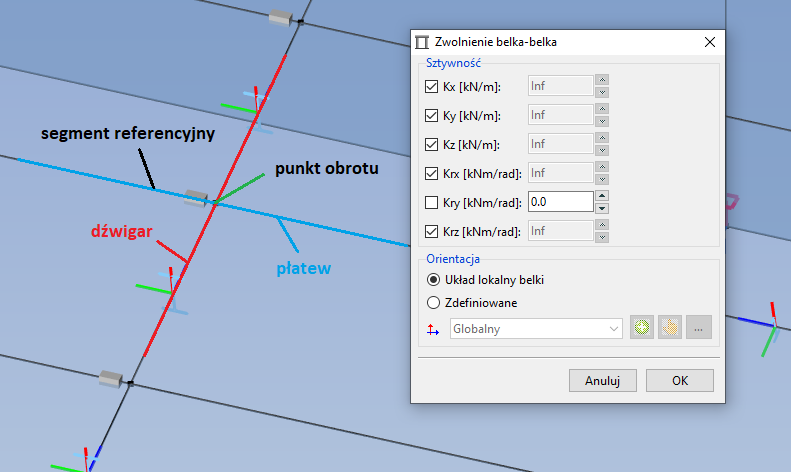Uncheck the Ky [kN/m] stiffness checkbox

tap(431, 115)
